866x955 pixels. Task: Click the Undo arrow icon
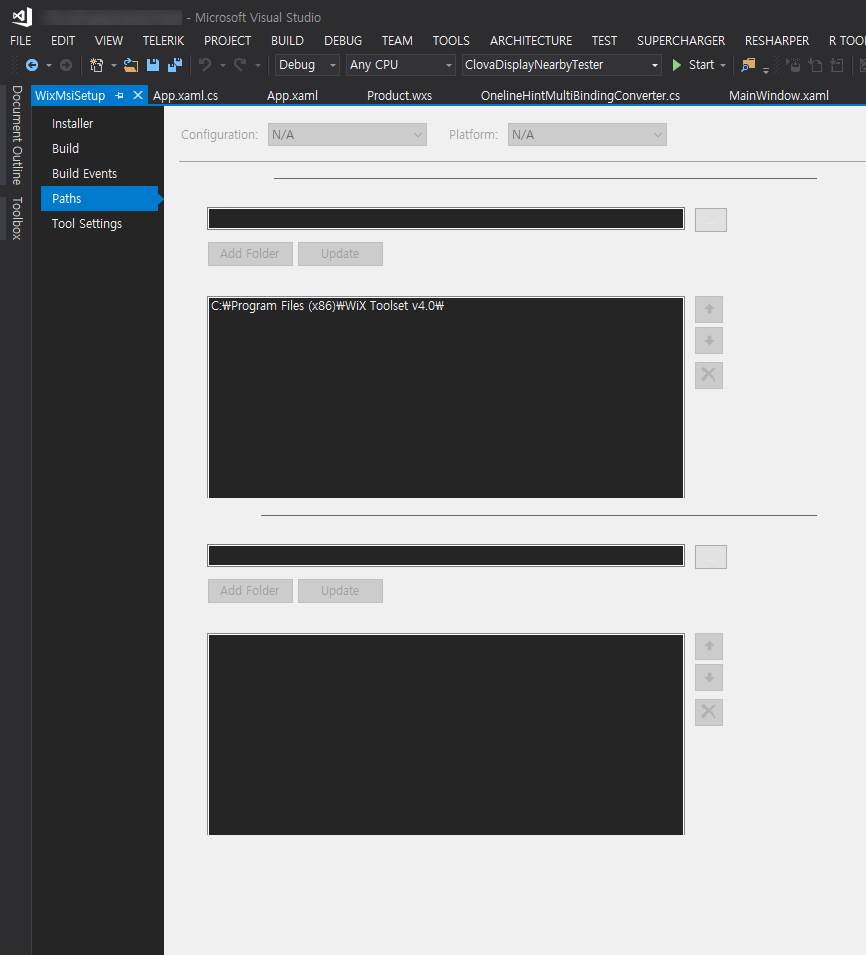click(x=205, y=65)
